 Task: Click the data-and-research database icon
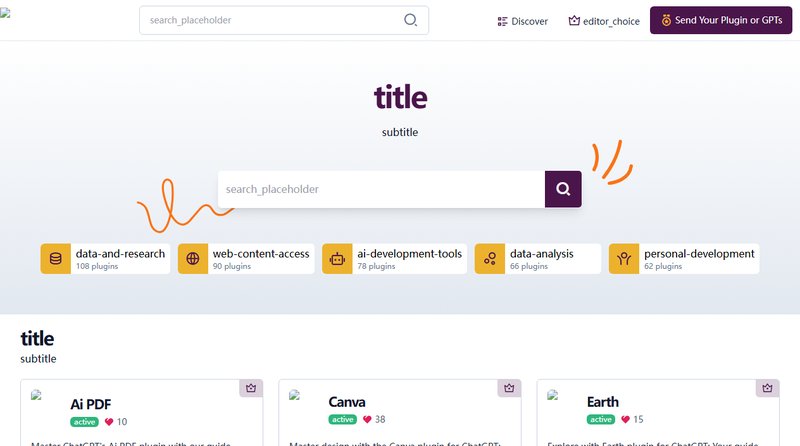coord(56,259)
